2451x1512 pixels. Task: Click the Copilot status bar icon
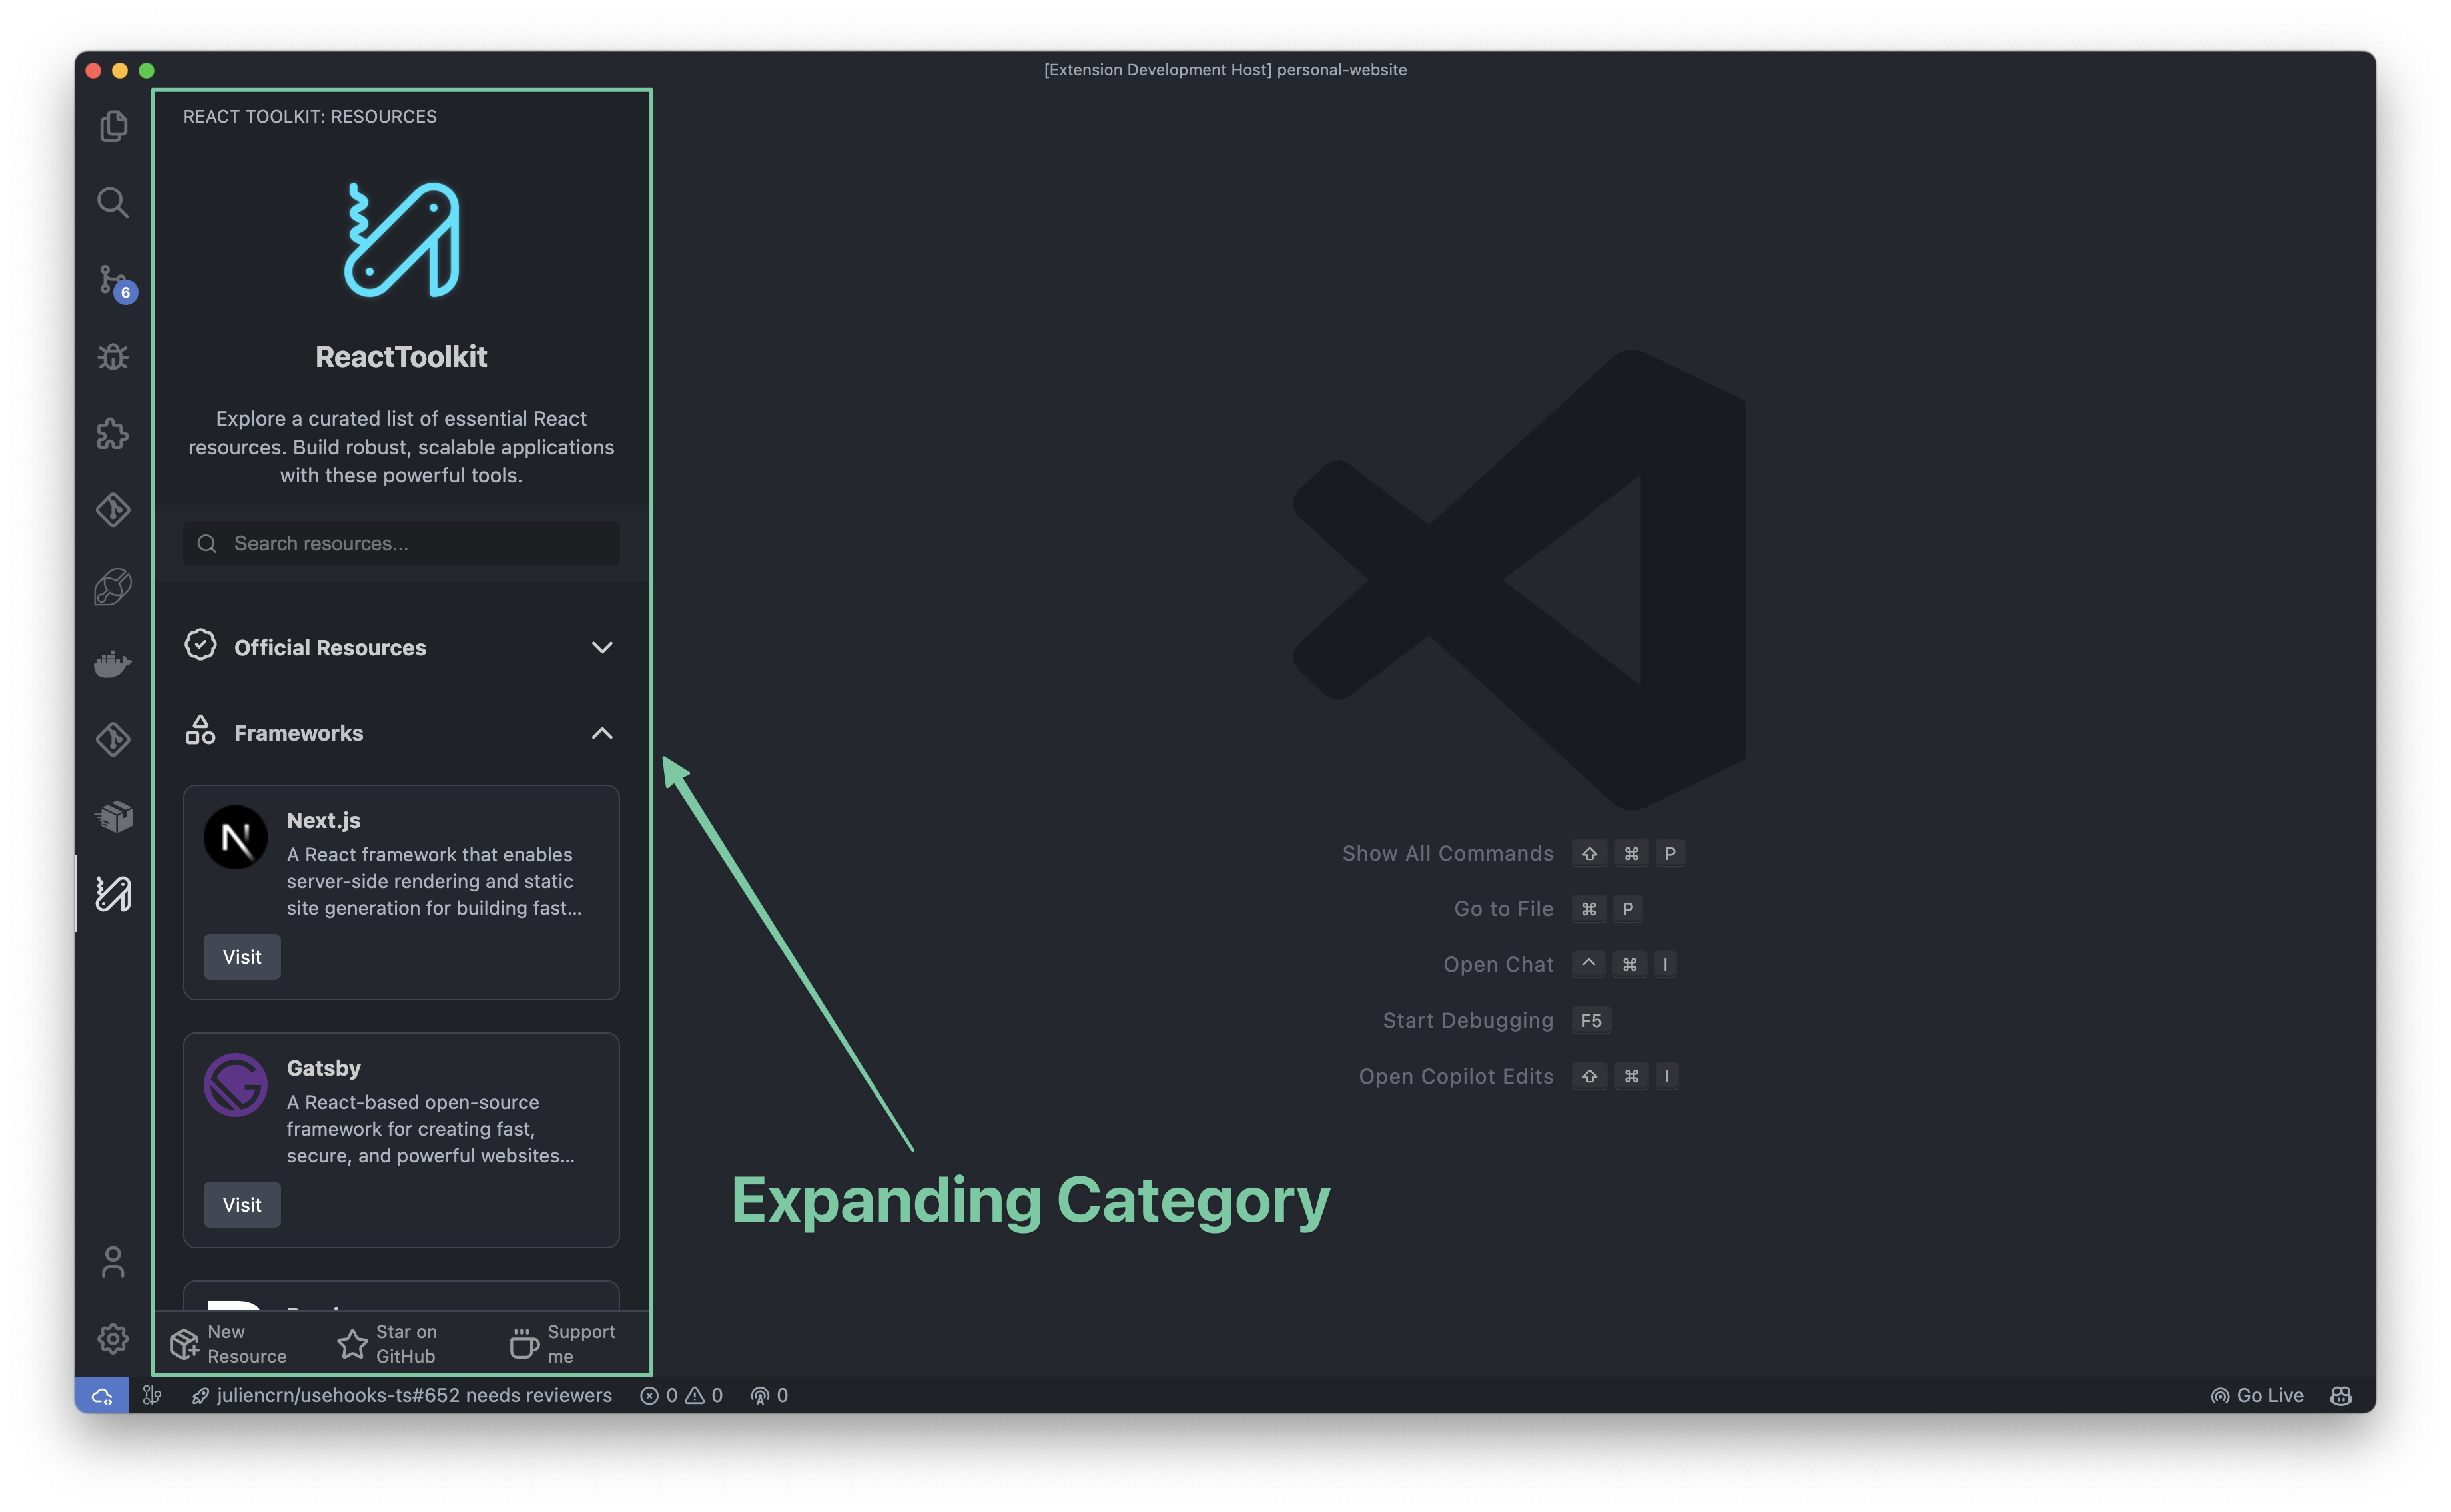point(2341,1395)
